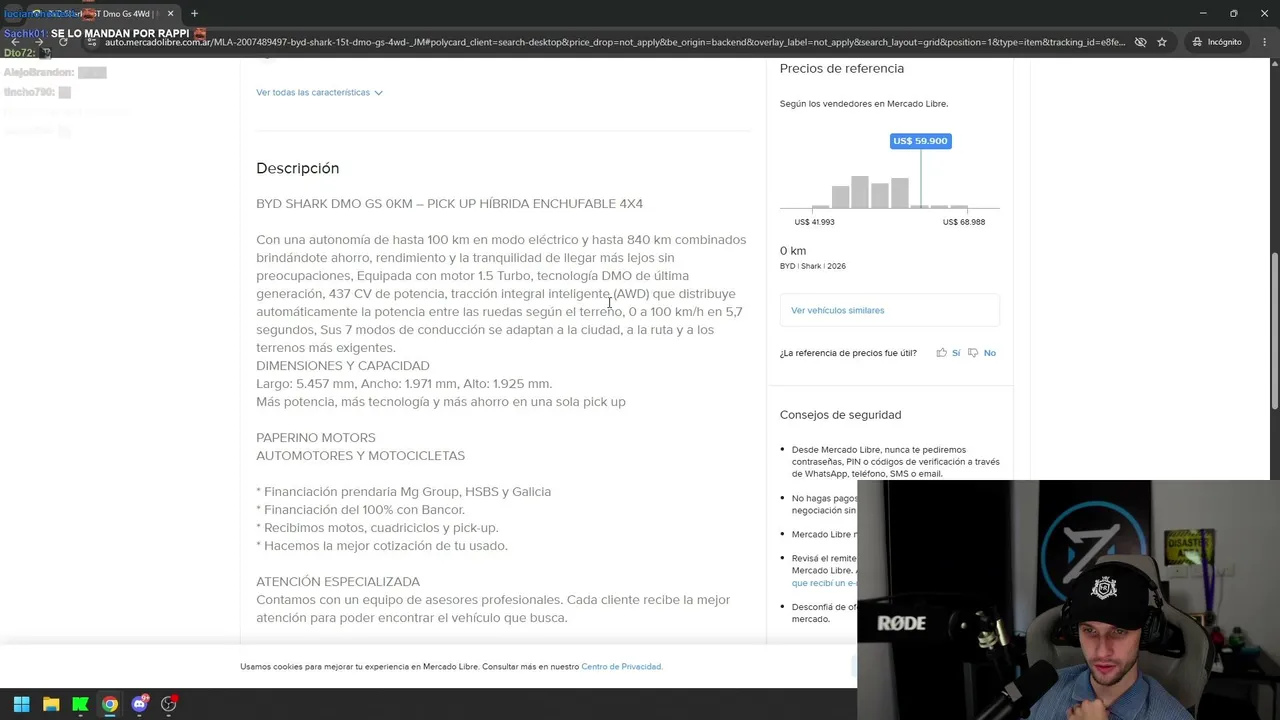Open the Windows Start menu

click(x=21, y=704)
